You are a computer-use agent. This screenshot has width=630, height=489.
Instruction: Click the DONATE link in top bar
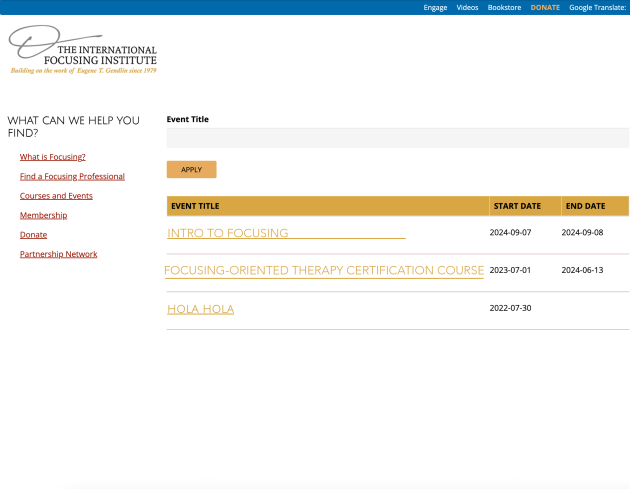pyautogui.click(x=545, y=8)
